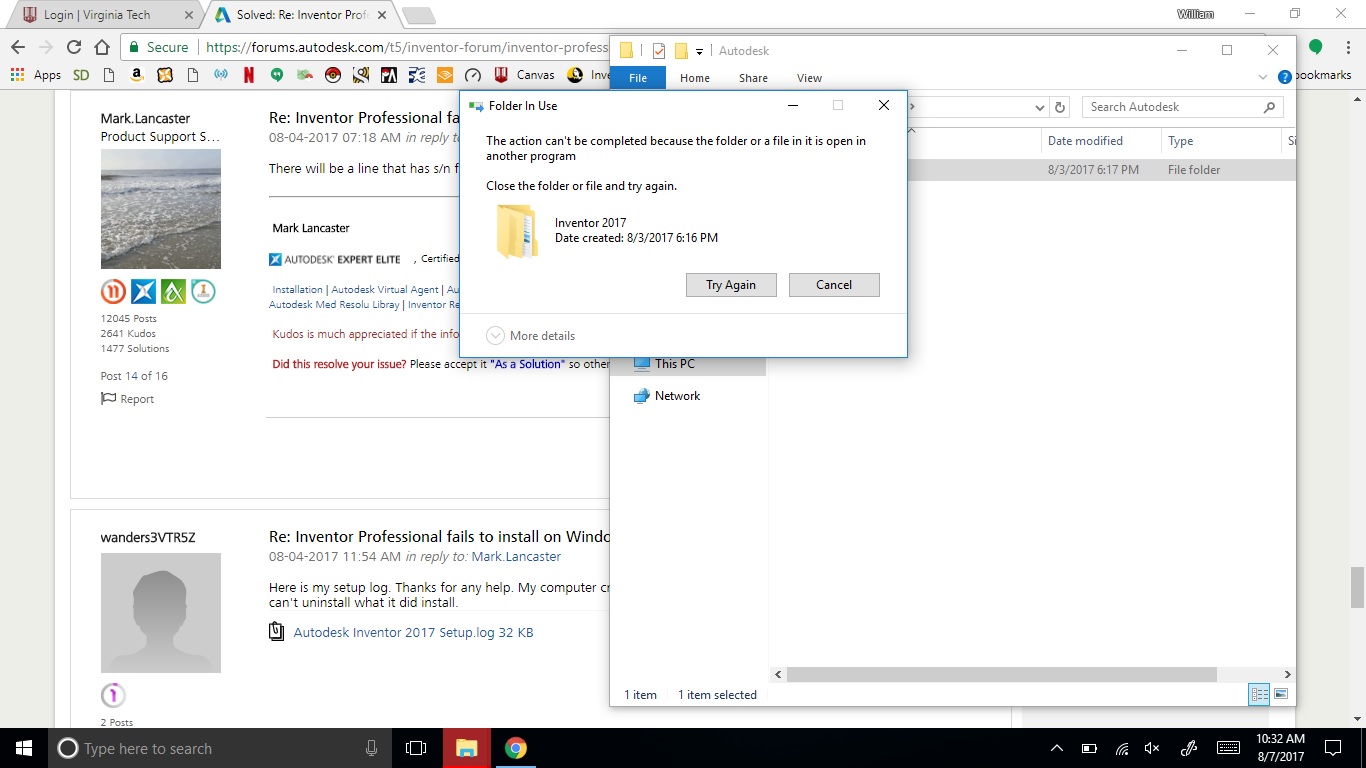Screen dimensions: 1366x768
Task: Click the Search Autodesk input field
Action: 1172,107
